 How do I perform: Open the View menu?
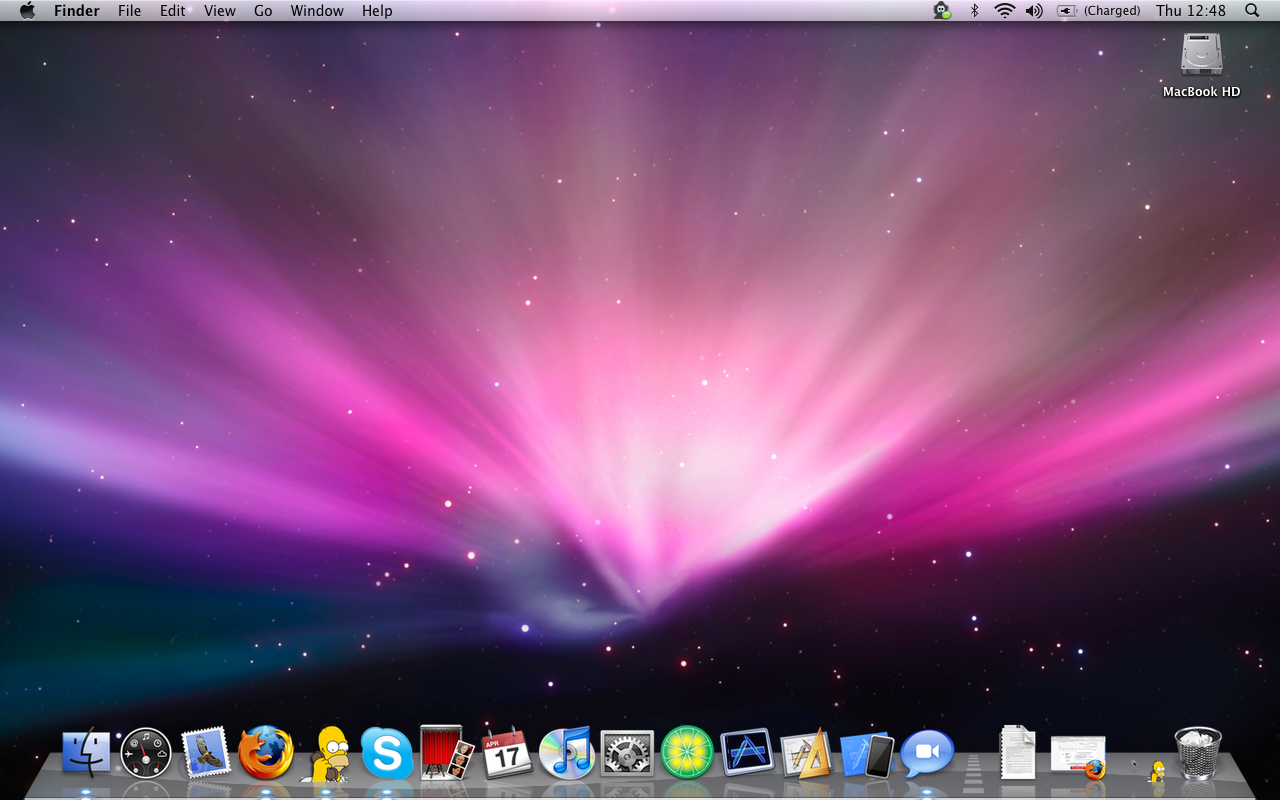tap(220, 11)
